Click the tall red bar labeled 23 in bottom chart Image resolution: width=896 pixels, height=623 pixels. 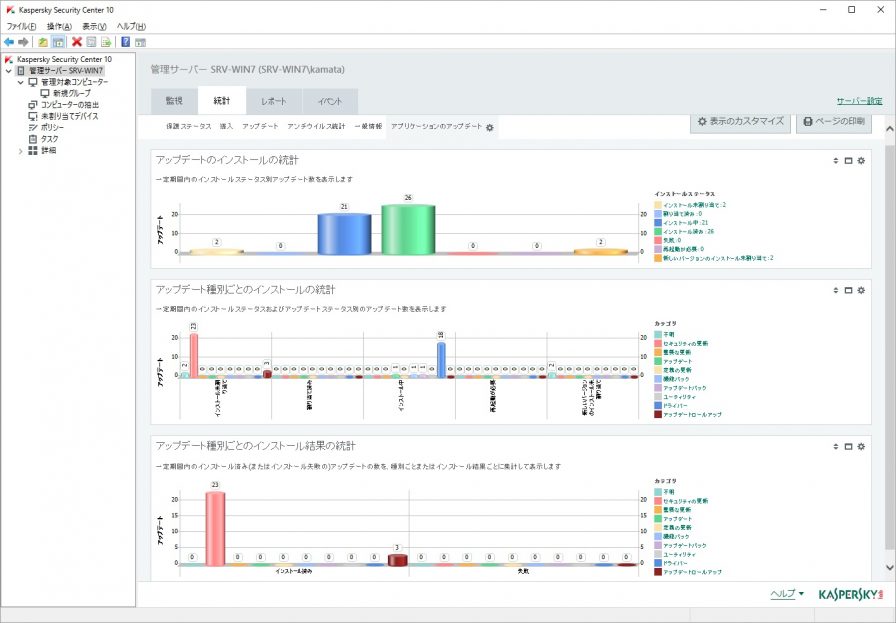[x=215, y=529]
